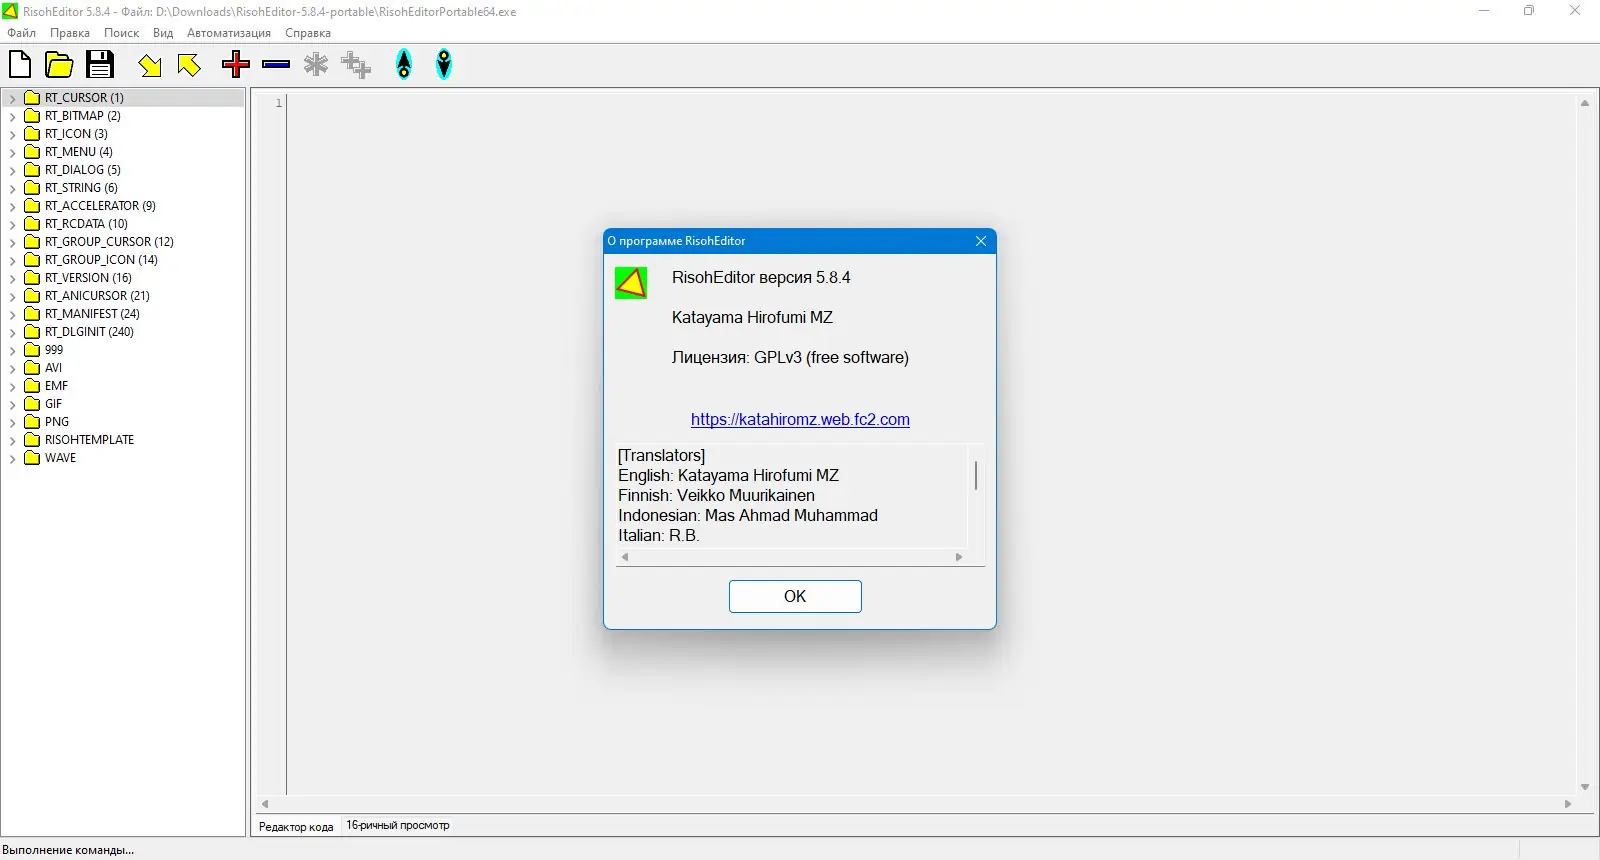Click the 'RisohEditor версия 5.8.4' text
The width and height of the screenshot is (1600, 860).
[x=761, y=278]
